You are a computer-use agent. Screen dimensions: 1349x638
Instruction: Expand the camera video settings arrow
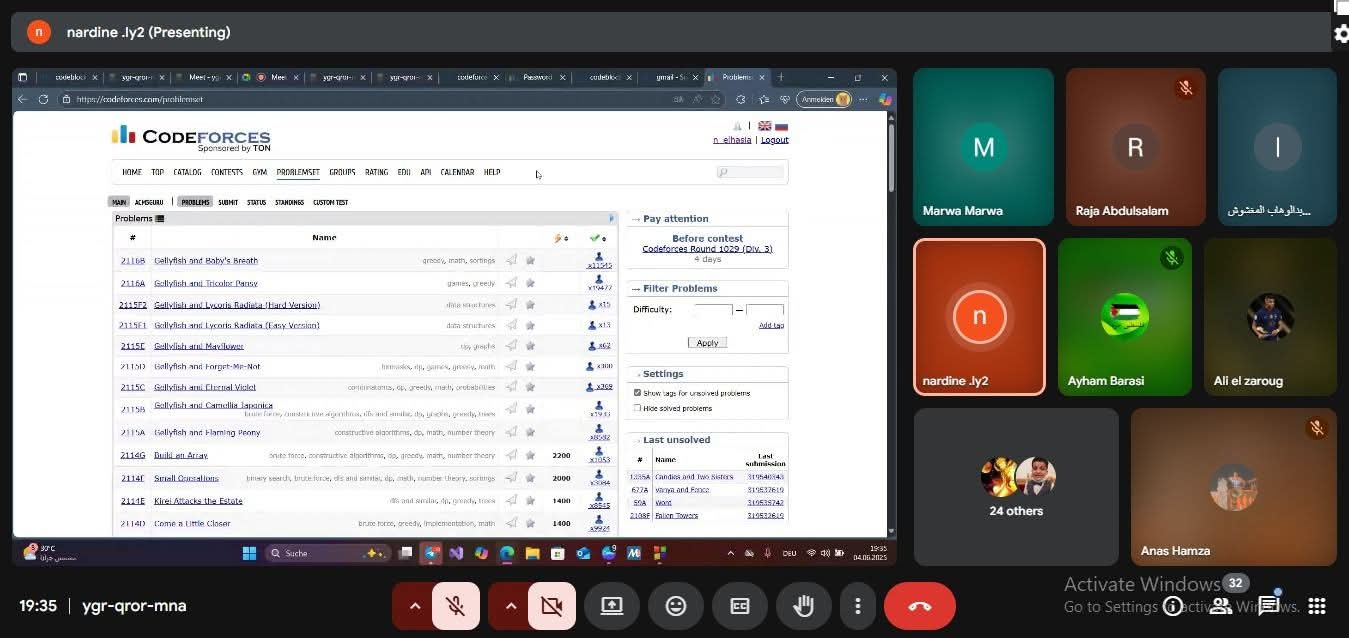coord(510,606)
